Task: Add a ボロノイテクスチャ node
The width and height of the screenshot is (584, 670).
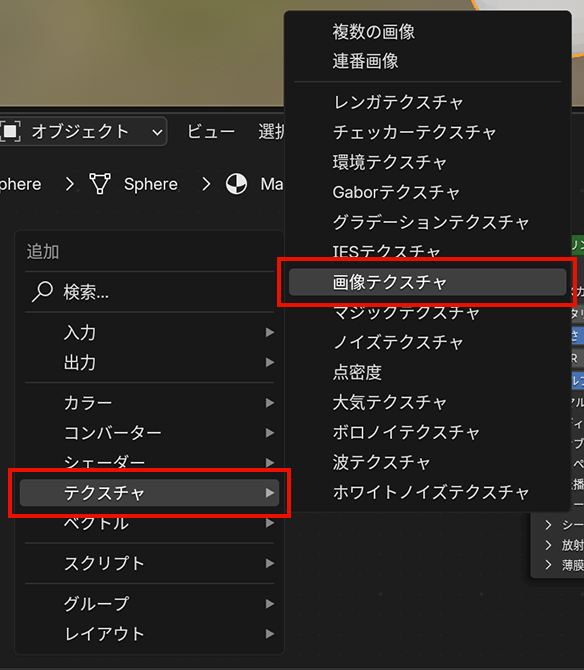Action: coord(427,432)
